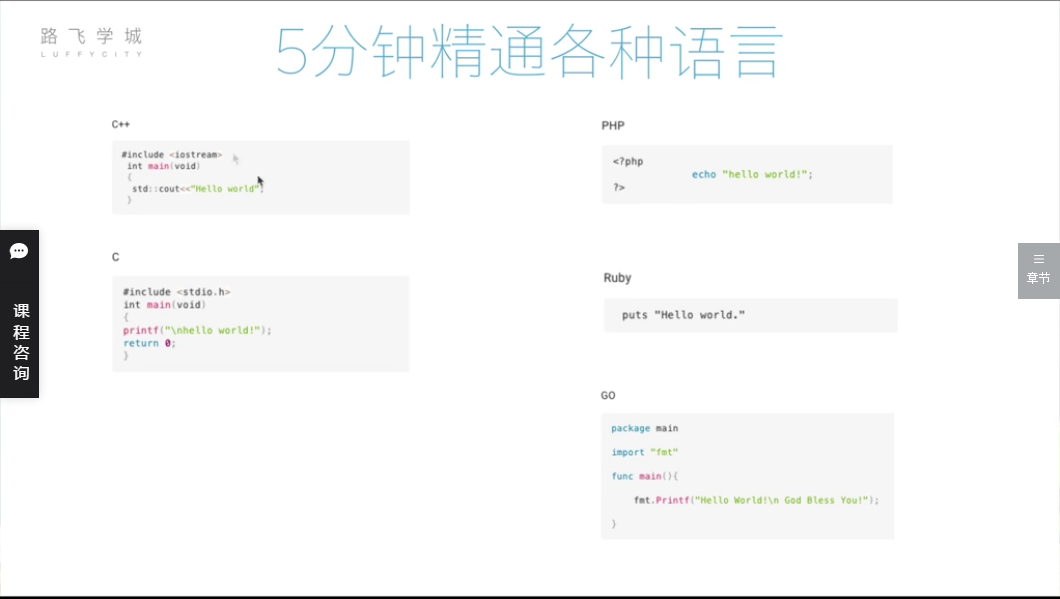Click the 路飞学城 LuffyCity logo
This screenshot has width=1060, height=599.
91,41
